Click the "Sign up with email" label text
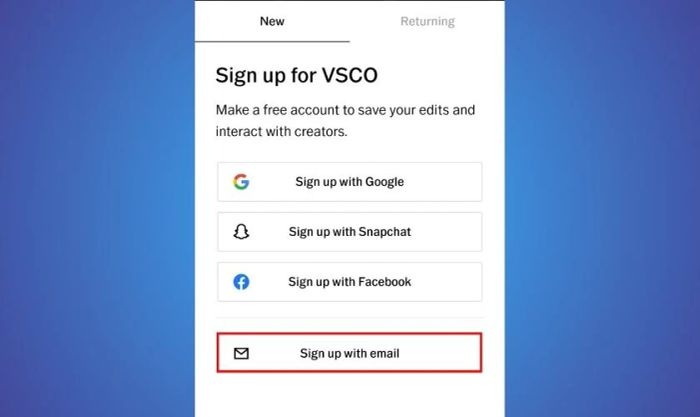This screenshot has height=417, width=700. click(350, 353)
